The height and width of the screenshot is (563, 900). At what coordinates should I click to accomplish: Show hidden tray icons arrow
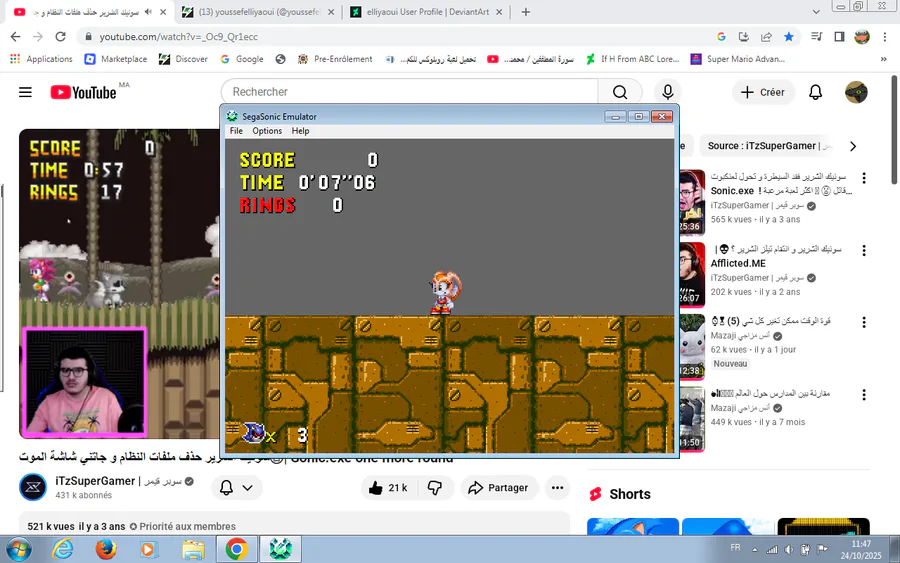[x=755, y=549]
